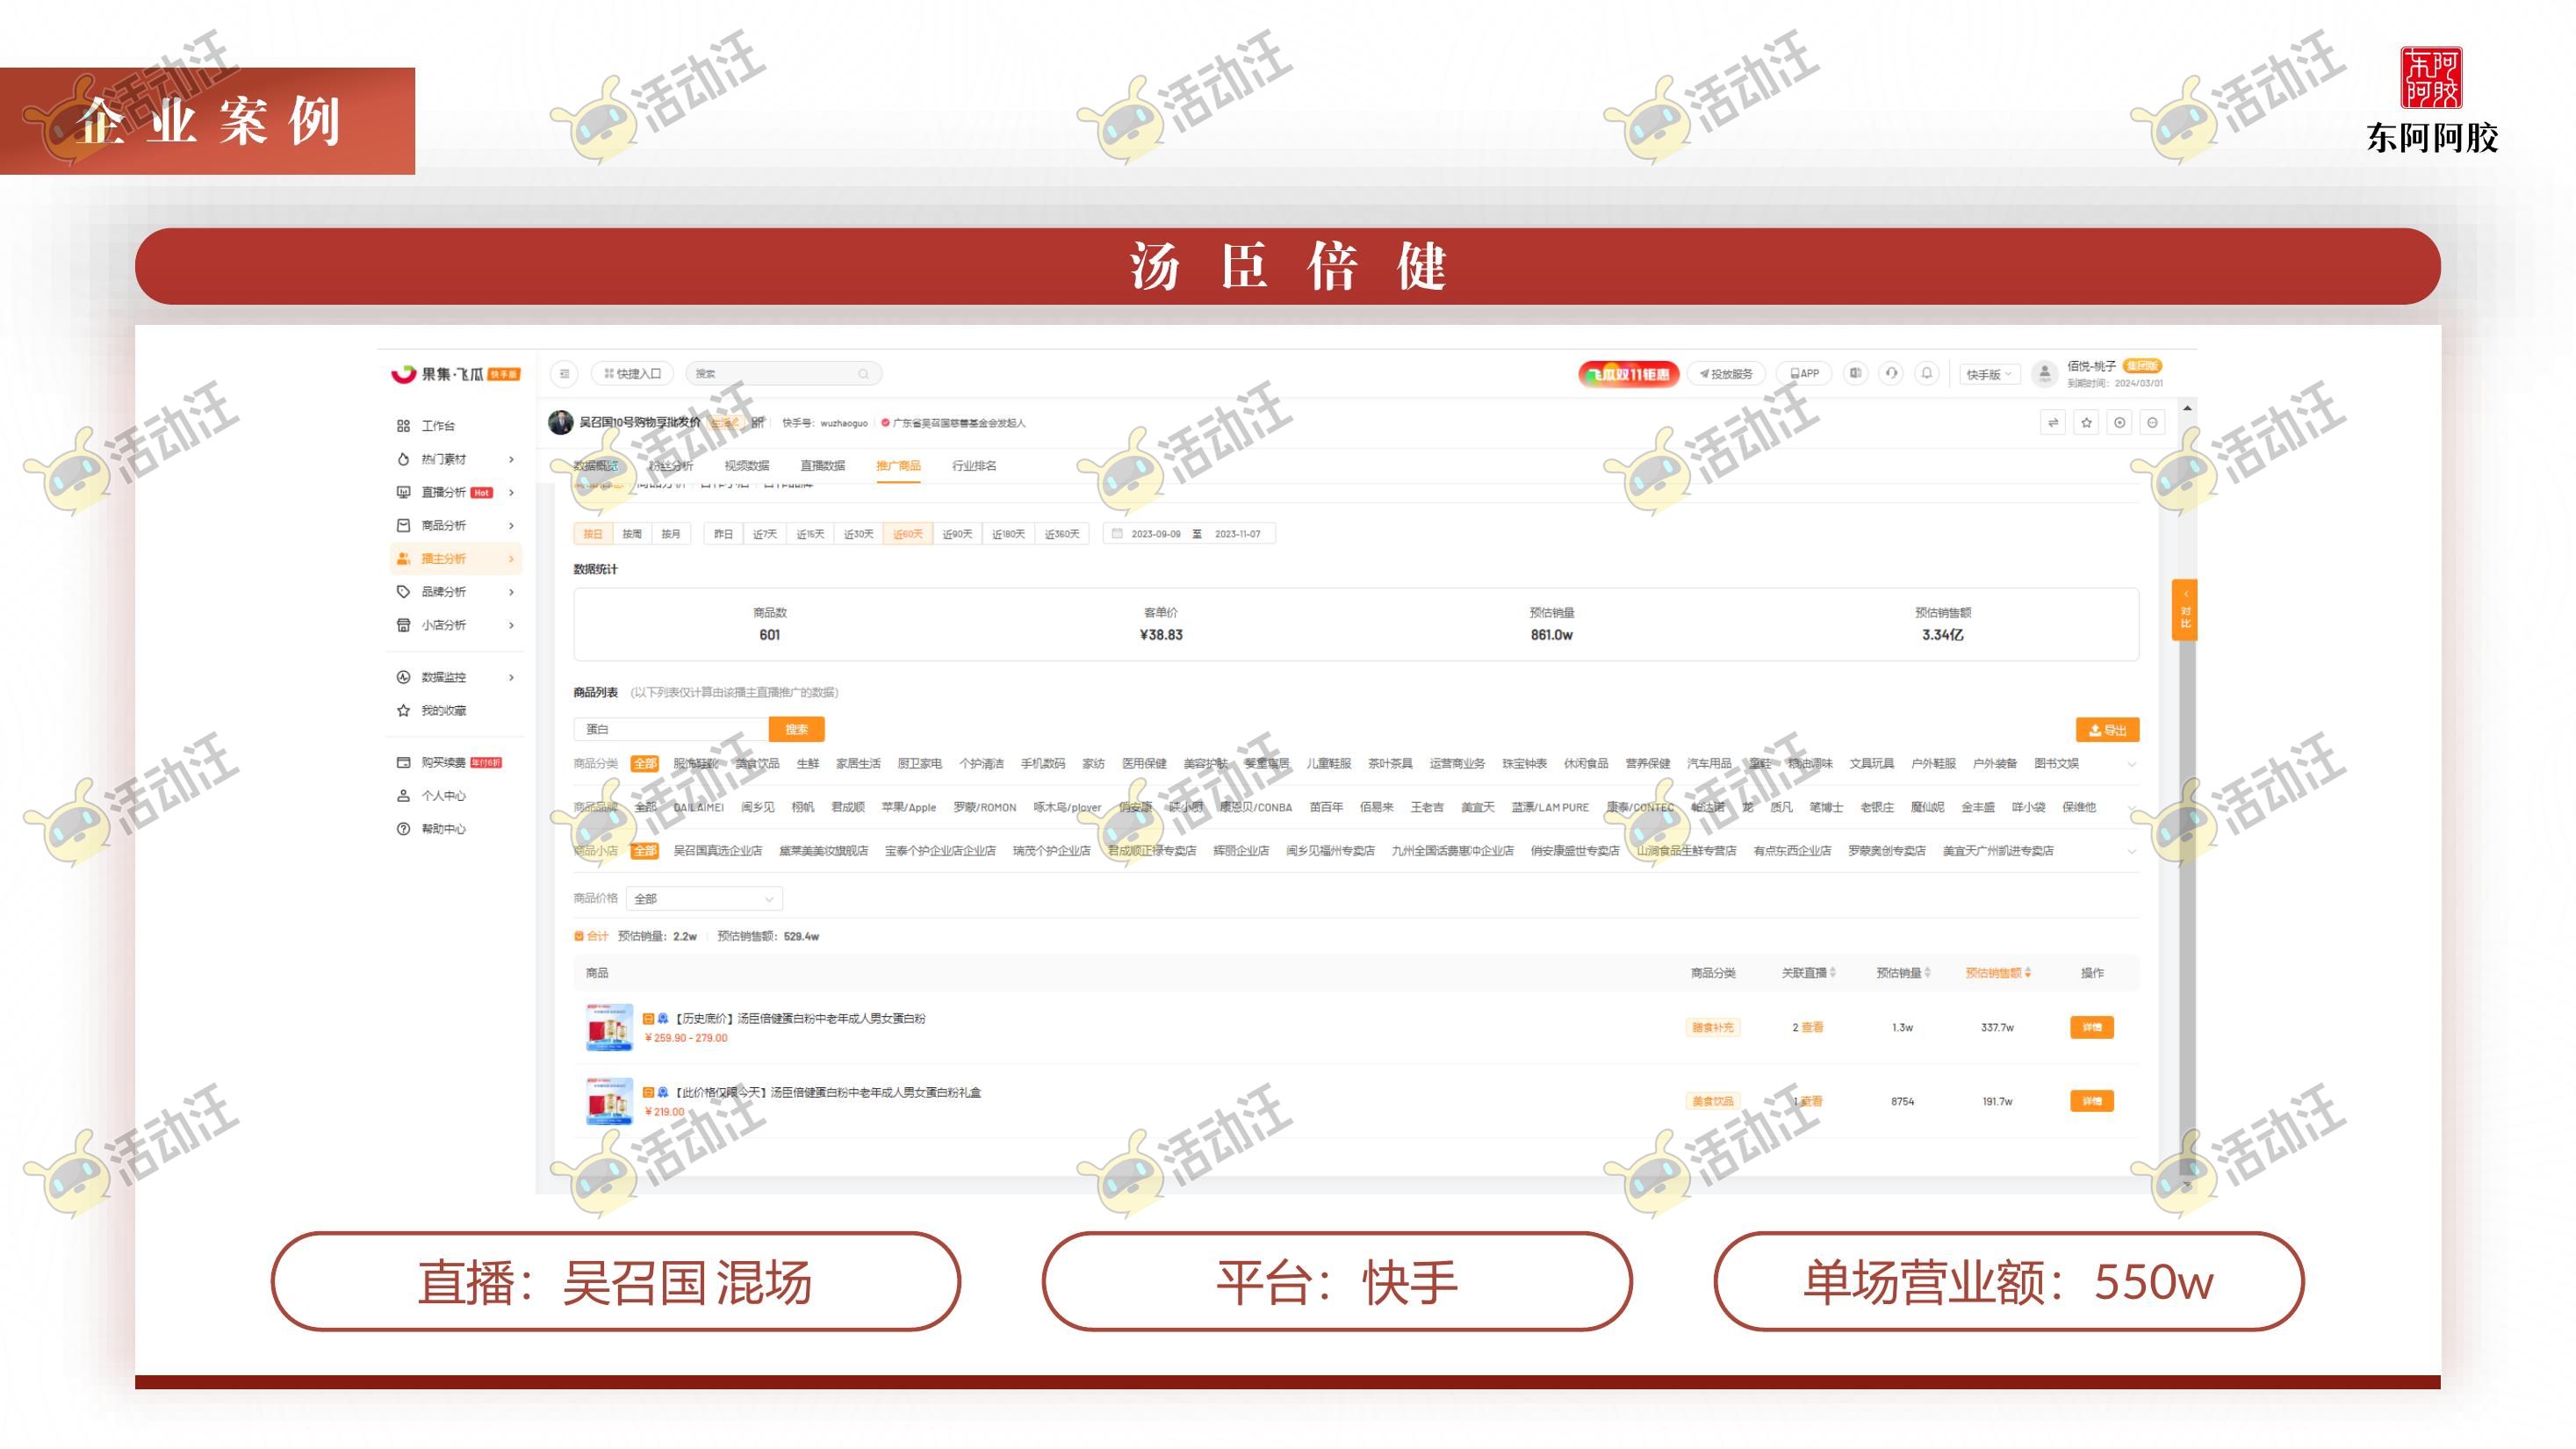This screenshot has height=1449, width=2576.
Task: Click the more options circle icon on profile
Action: 2152,423
